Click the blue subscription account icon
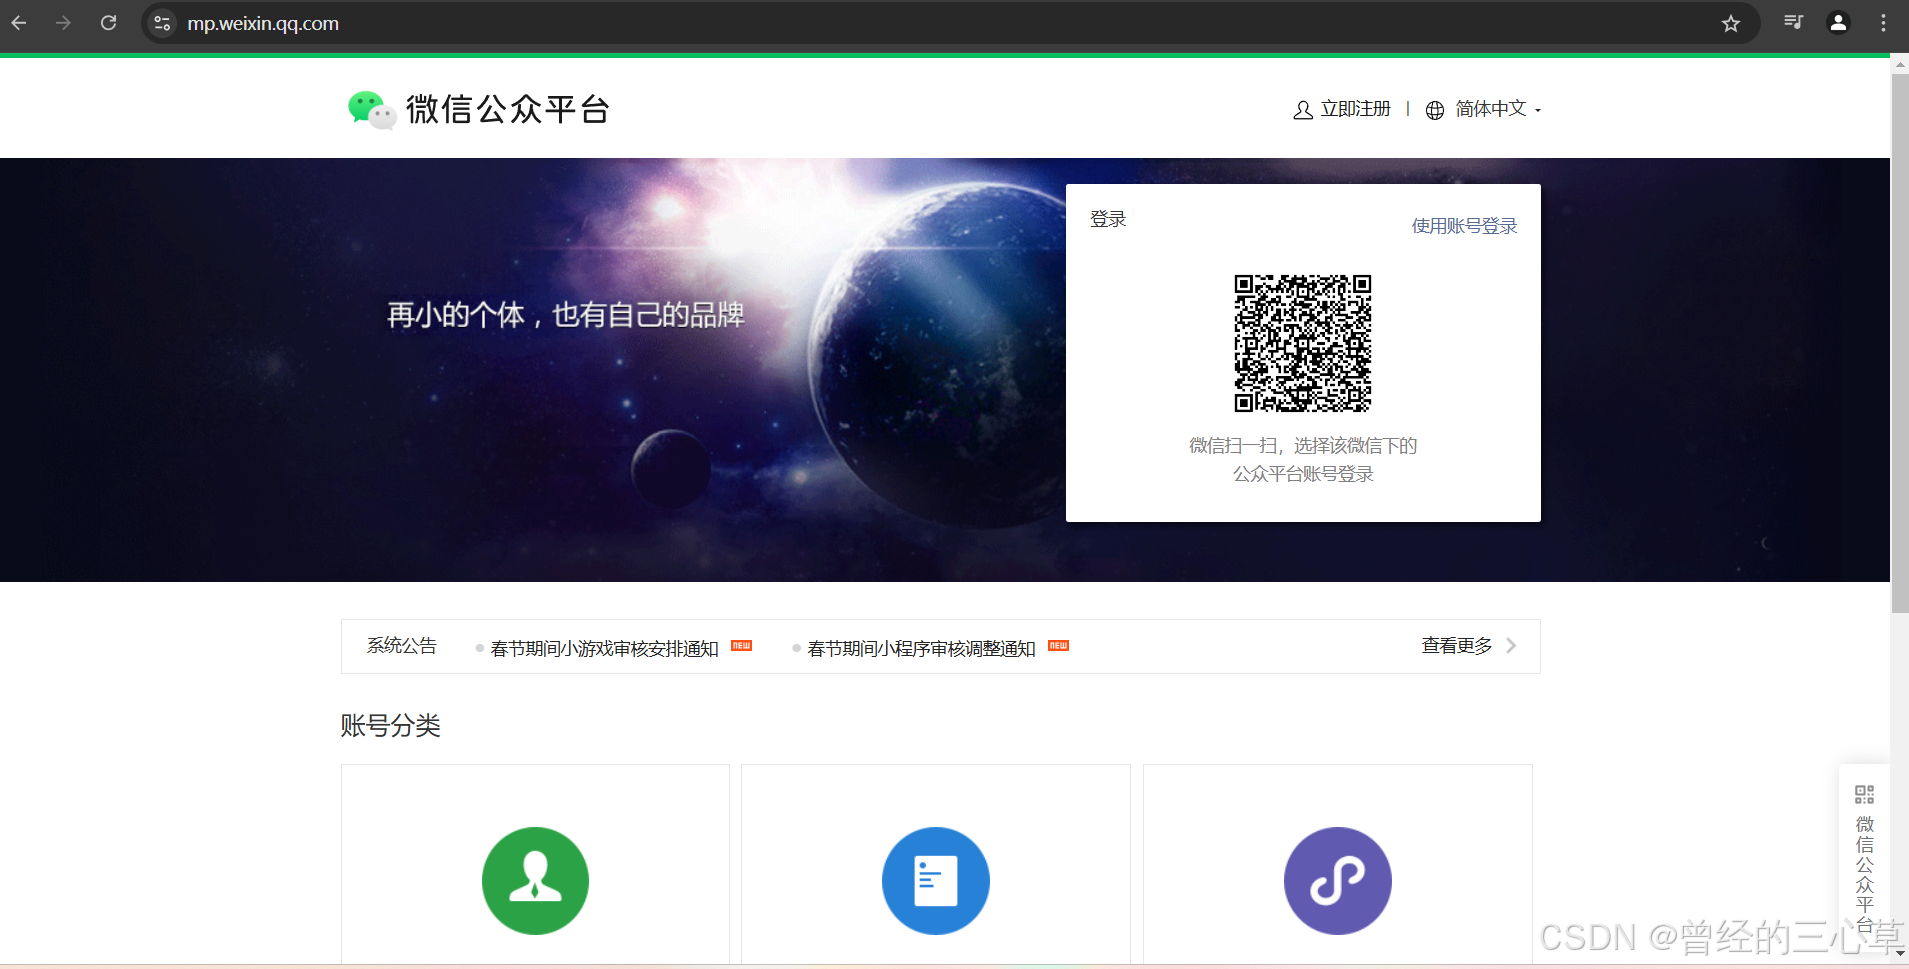The width and height of the screenshot is (1909, 969). (x=936, y=881)
